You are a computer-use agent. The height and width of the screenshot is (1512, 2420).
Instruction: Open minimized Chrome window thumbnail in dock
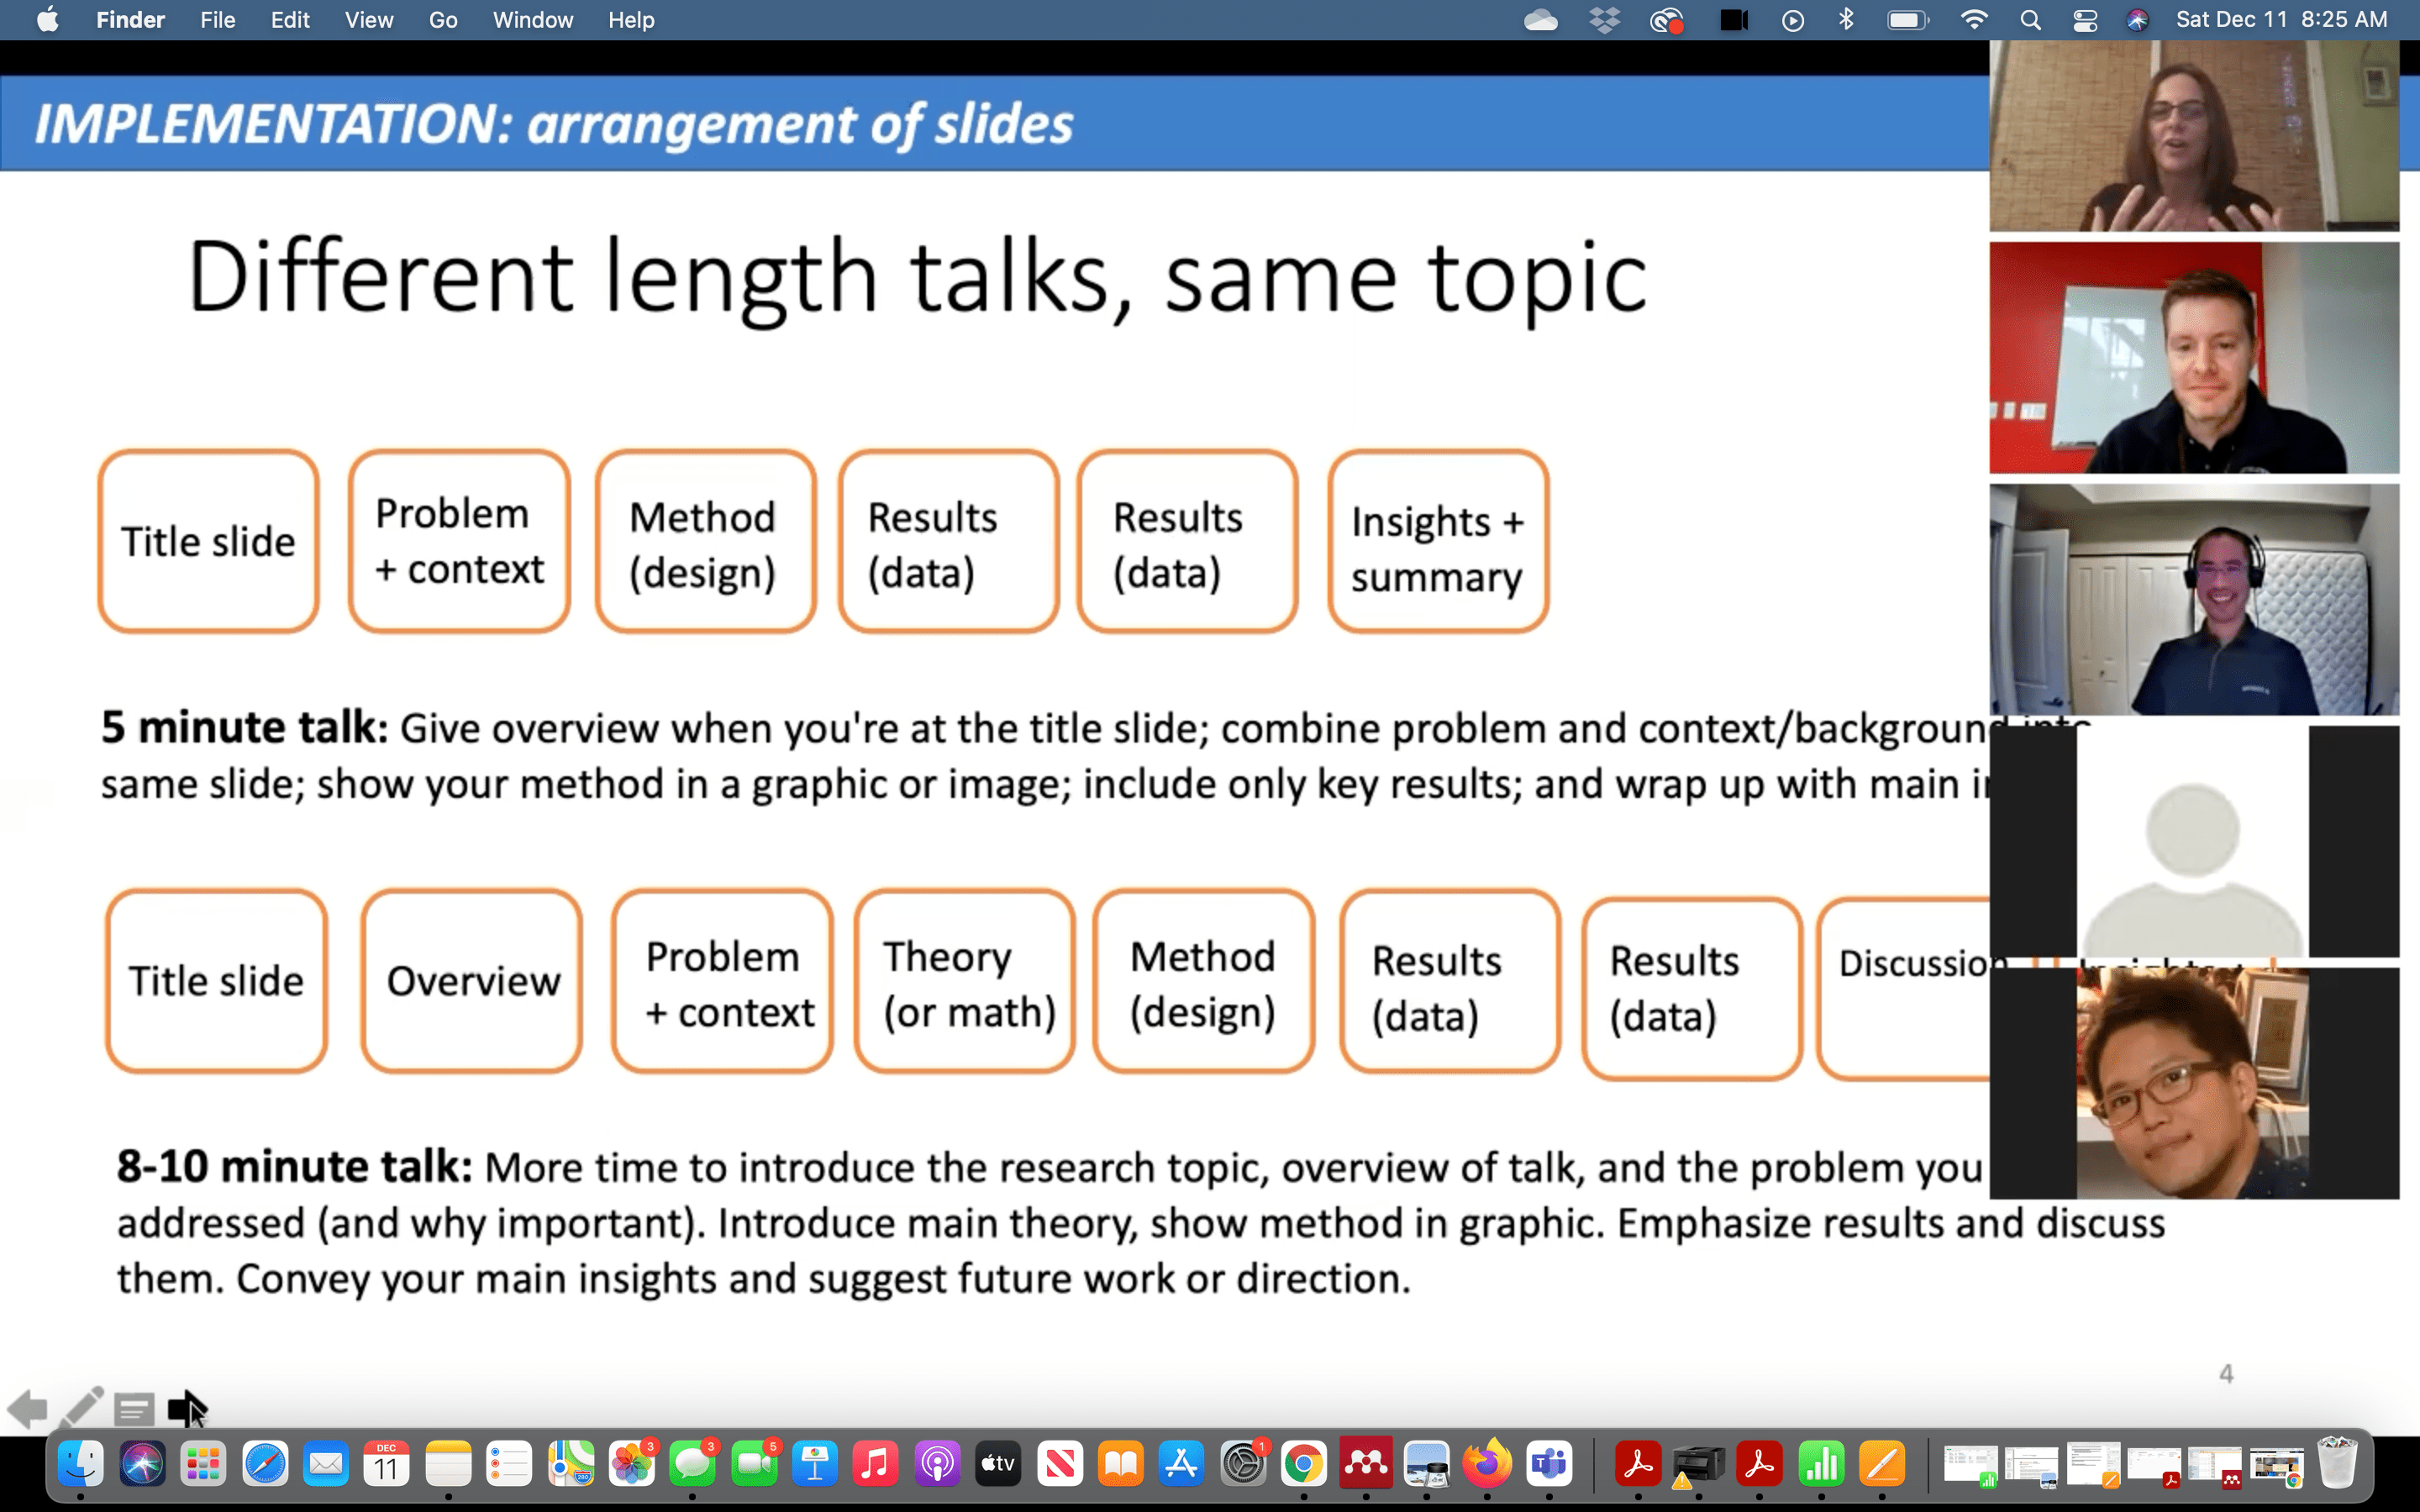[2276, 1465]
